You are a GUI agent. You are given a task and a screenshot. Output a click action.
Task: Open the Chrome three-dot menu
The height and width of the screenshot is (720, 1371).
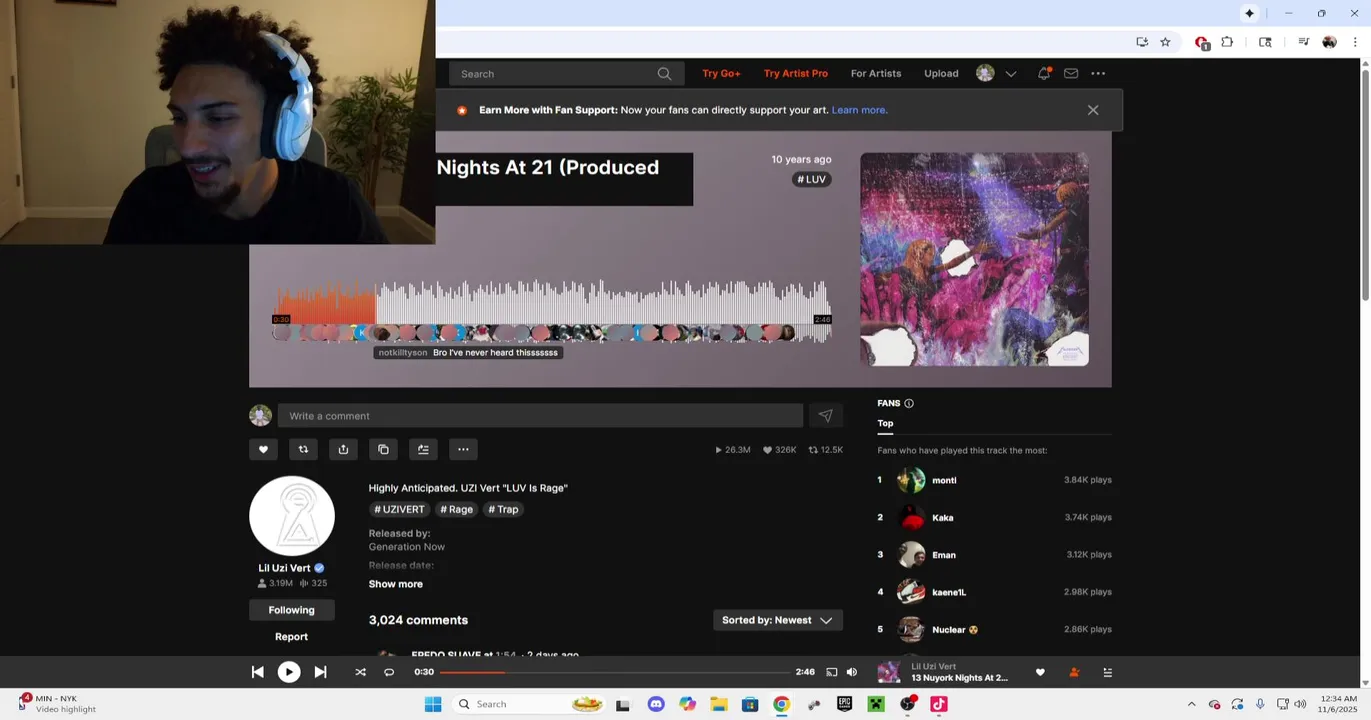click(1355, 42)
